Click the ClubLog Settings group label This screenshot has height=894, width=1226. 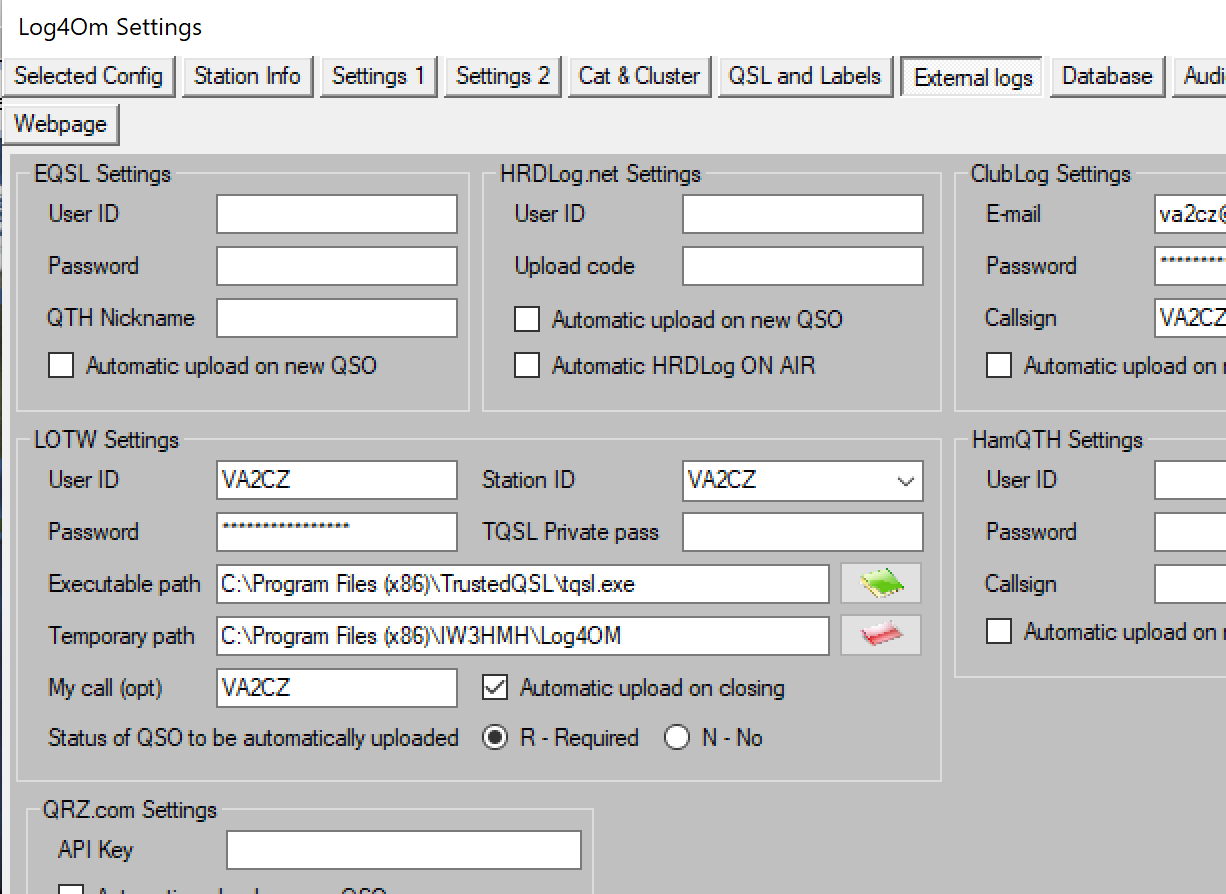click(x=1050, y=174)
